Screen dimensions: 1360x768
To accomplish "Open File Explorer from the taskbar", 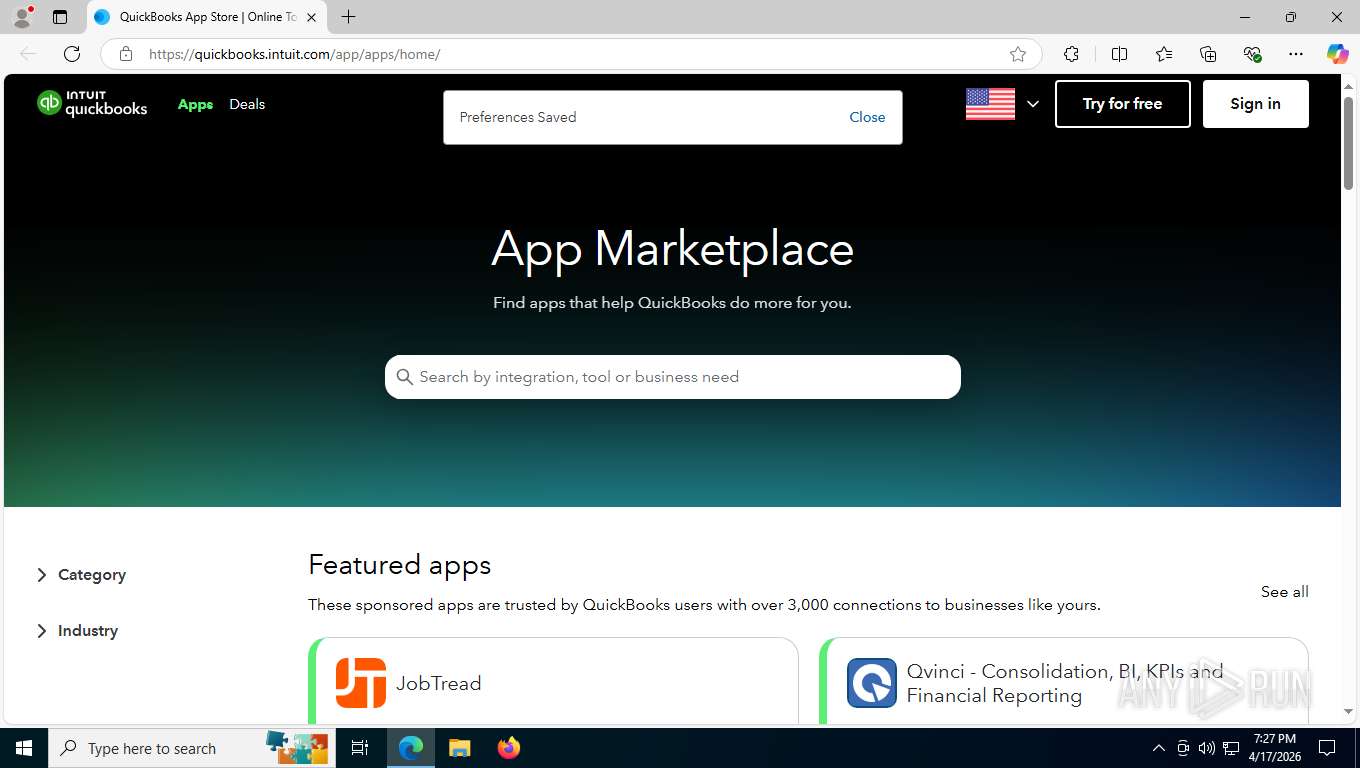I will point(459,748).
